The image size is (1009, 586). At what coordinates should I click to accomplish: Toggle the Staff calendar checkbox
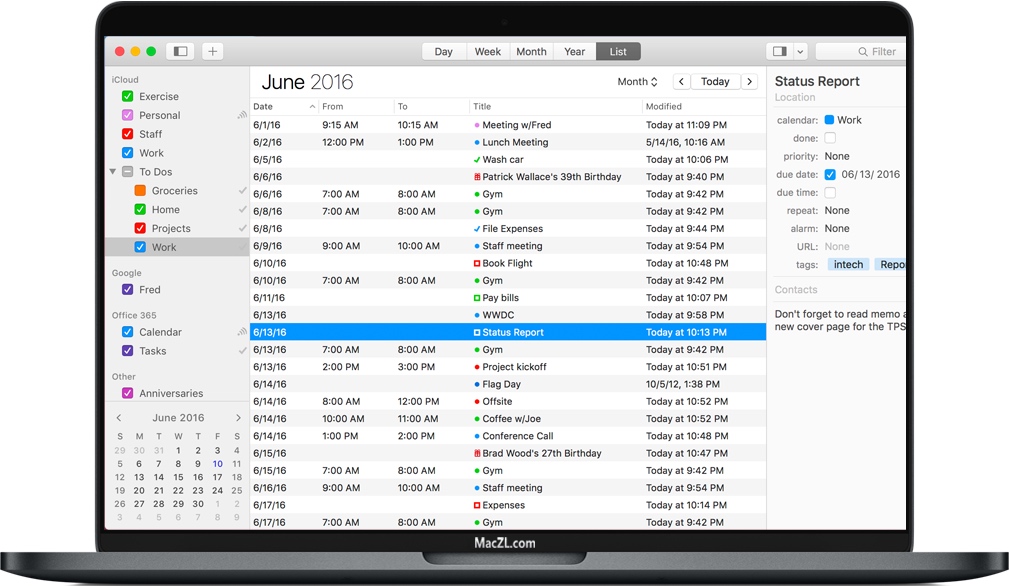point(127,134)
